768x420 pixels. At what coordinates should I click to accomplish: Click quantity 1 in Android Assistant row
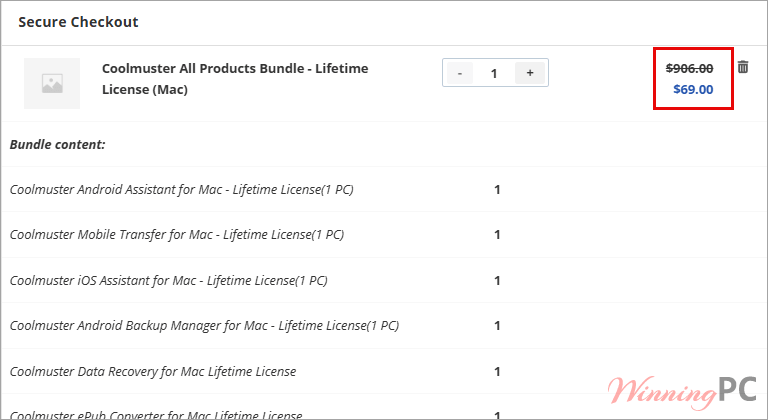click(x=497, y=190)
